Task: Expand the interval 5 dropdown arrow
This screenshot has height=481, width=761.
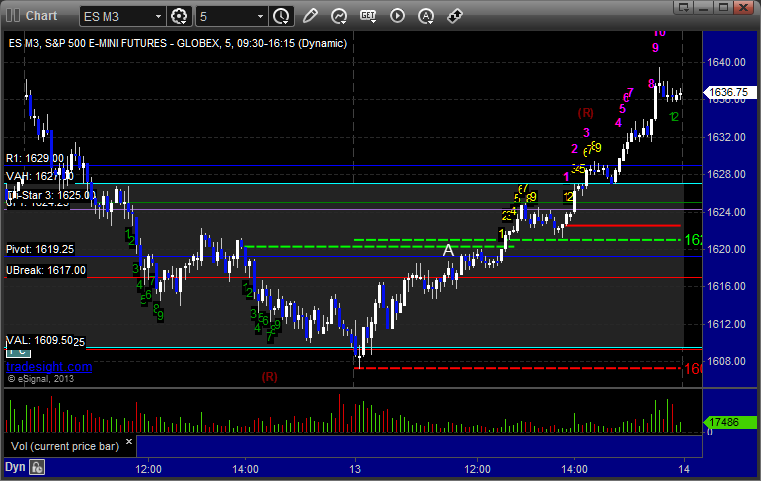Action: click(261, 17)
